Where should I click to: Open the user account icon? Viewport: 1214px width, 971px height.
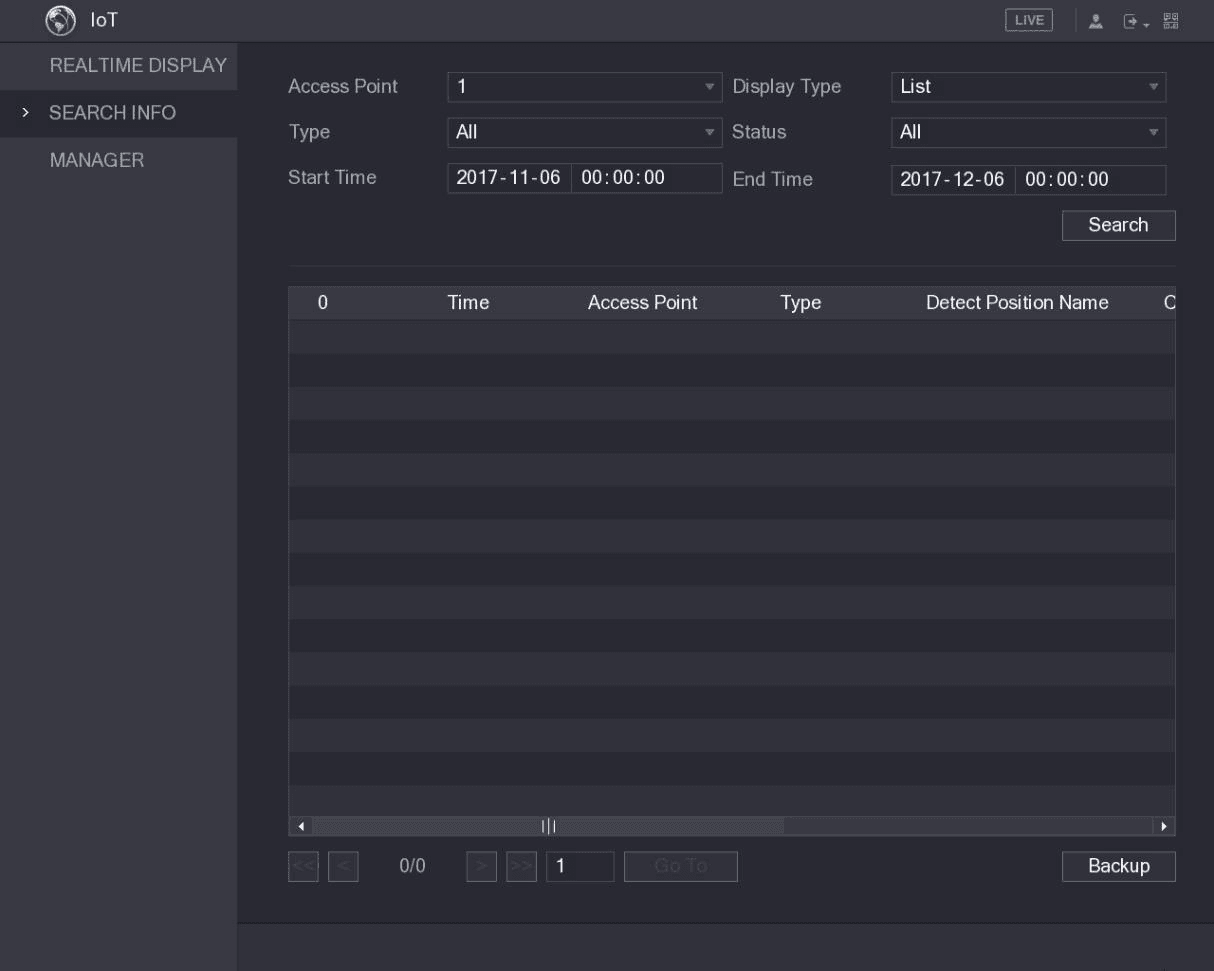[1095, 21]
